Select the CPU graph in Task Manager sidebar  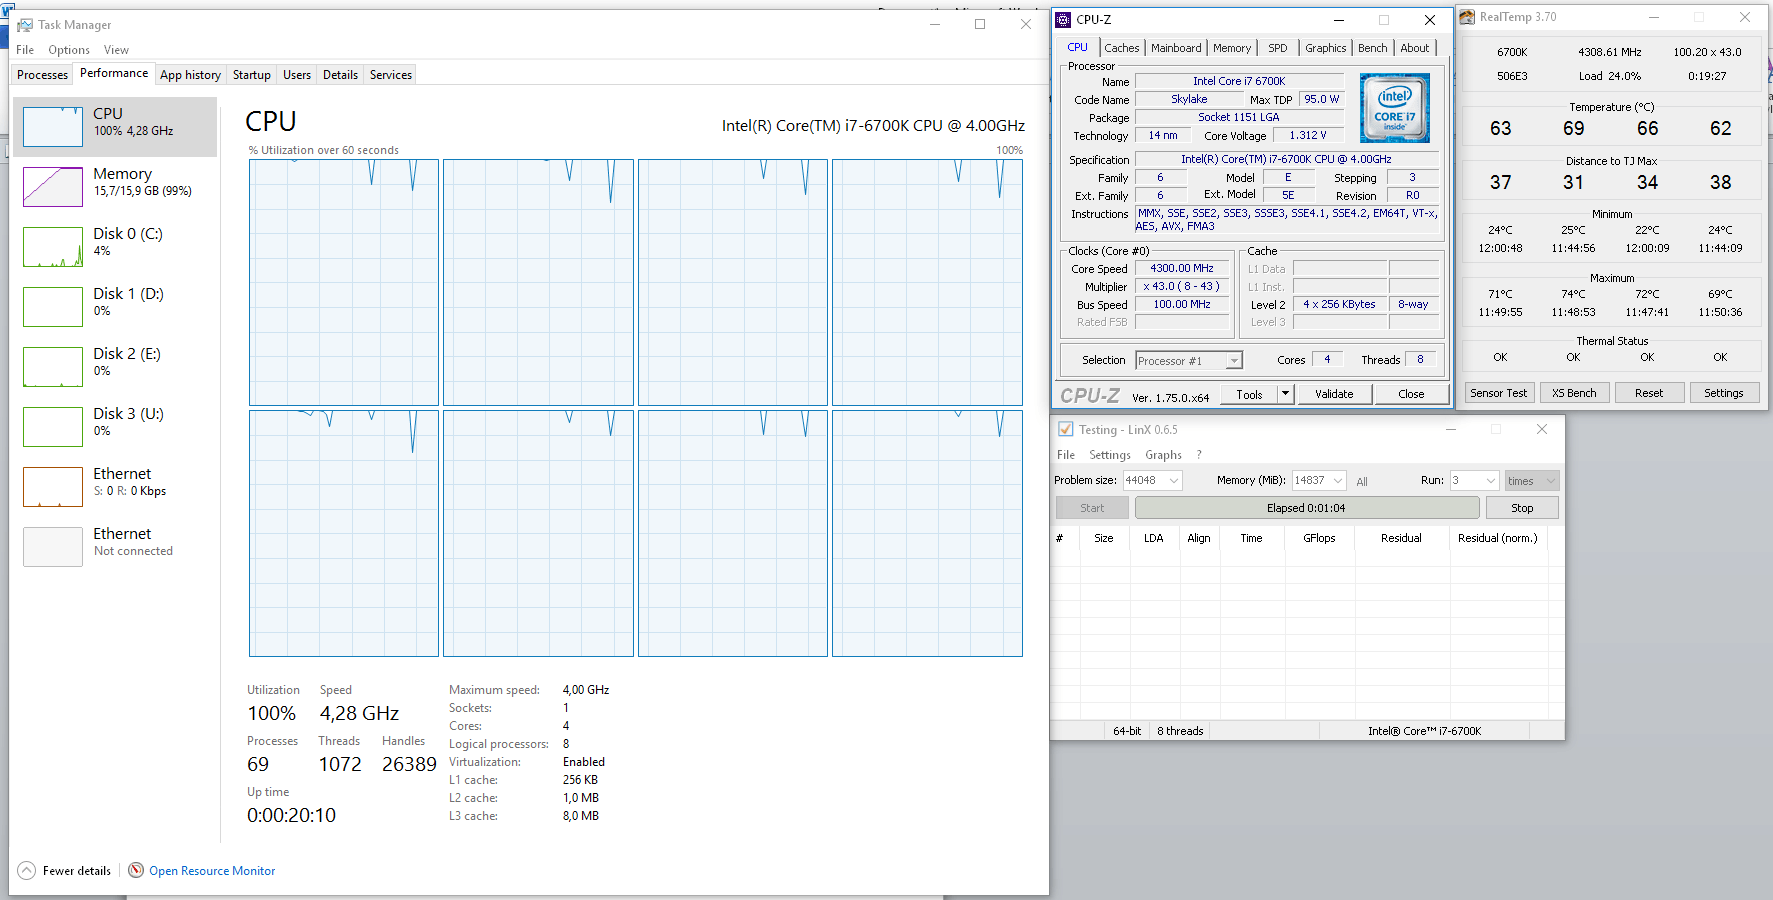115,127
